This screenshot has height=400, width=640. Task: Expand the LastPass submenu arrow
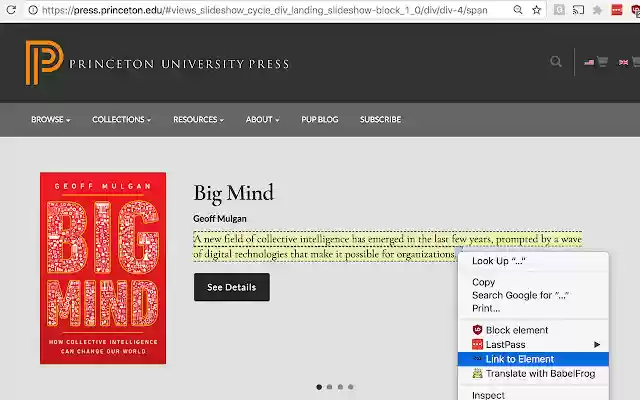597,345
